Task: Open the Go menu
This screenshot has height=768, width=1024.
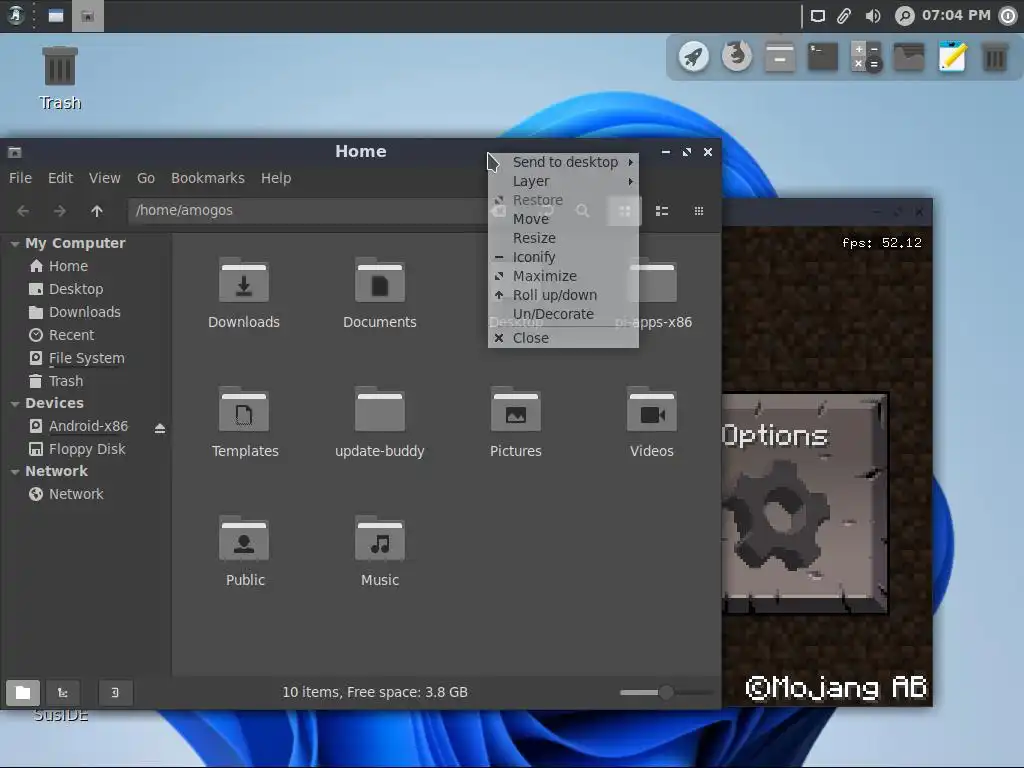Action: coord(146,178)
